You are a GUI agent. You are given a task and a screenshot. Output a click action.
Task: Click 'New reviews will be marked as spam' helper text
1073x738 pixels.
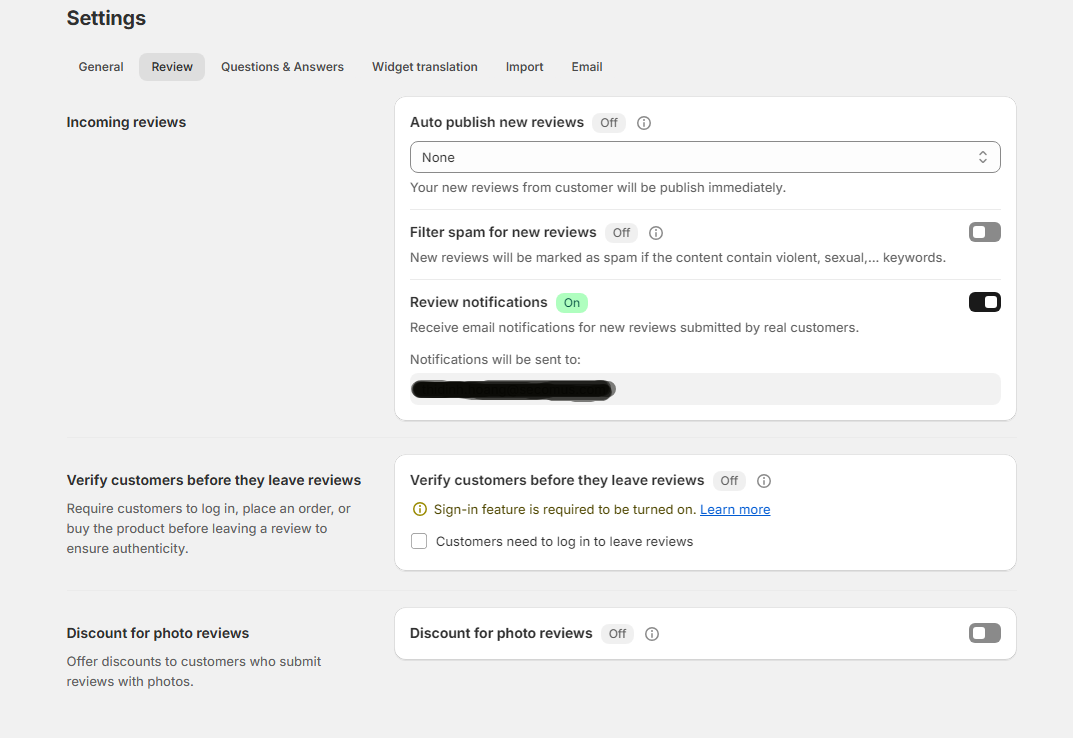coord(677,257)
